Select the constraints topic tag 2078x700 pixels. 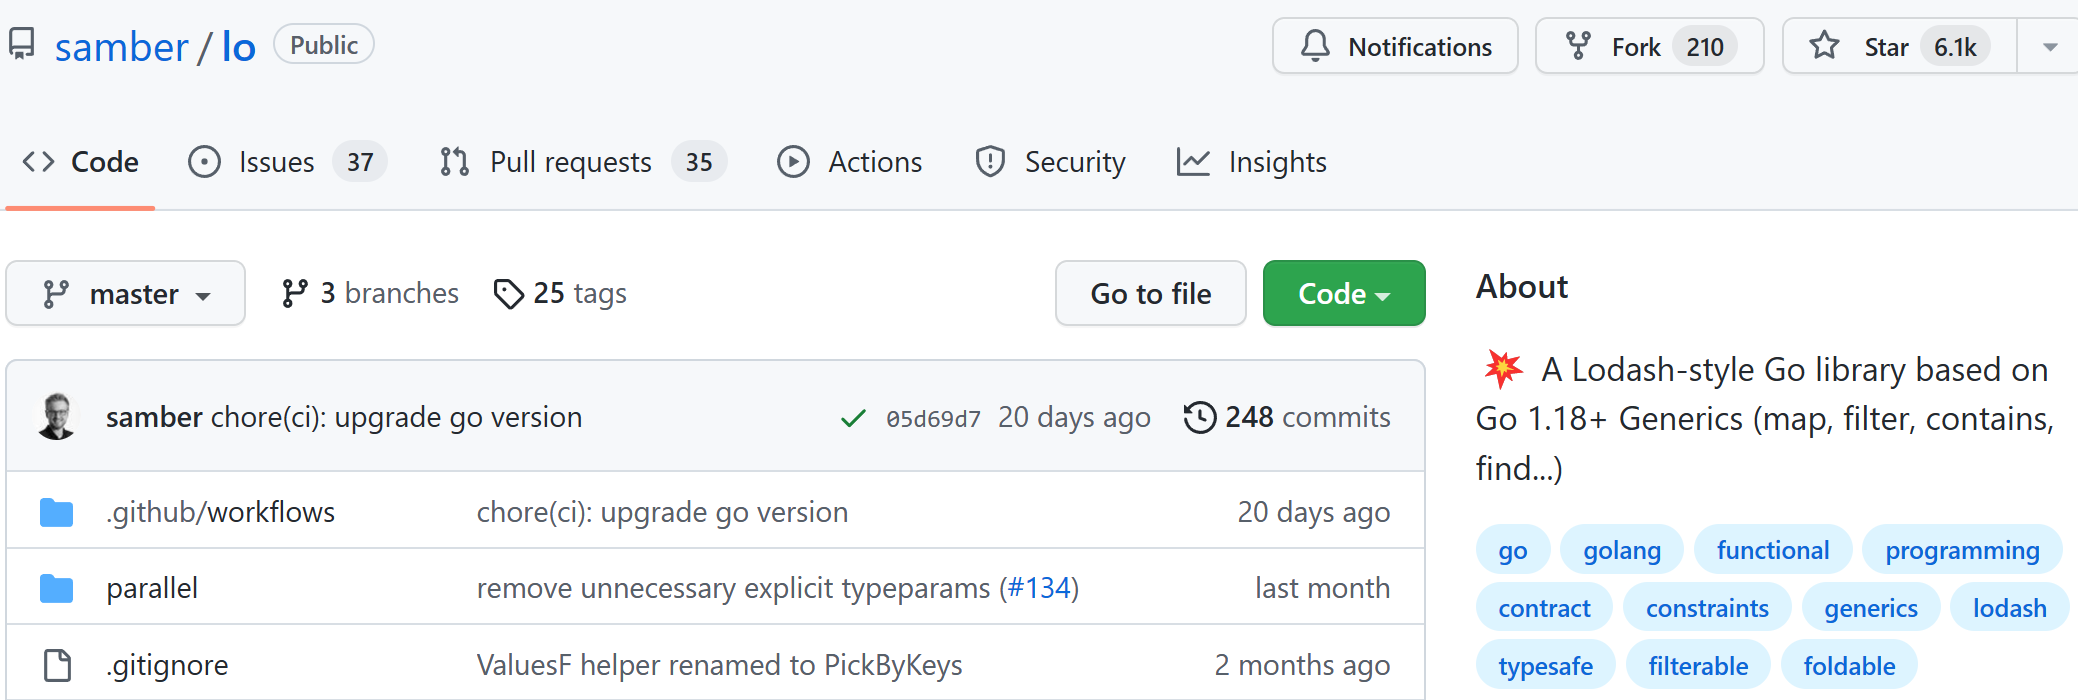1707,608
